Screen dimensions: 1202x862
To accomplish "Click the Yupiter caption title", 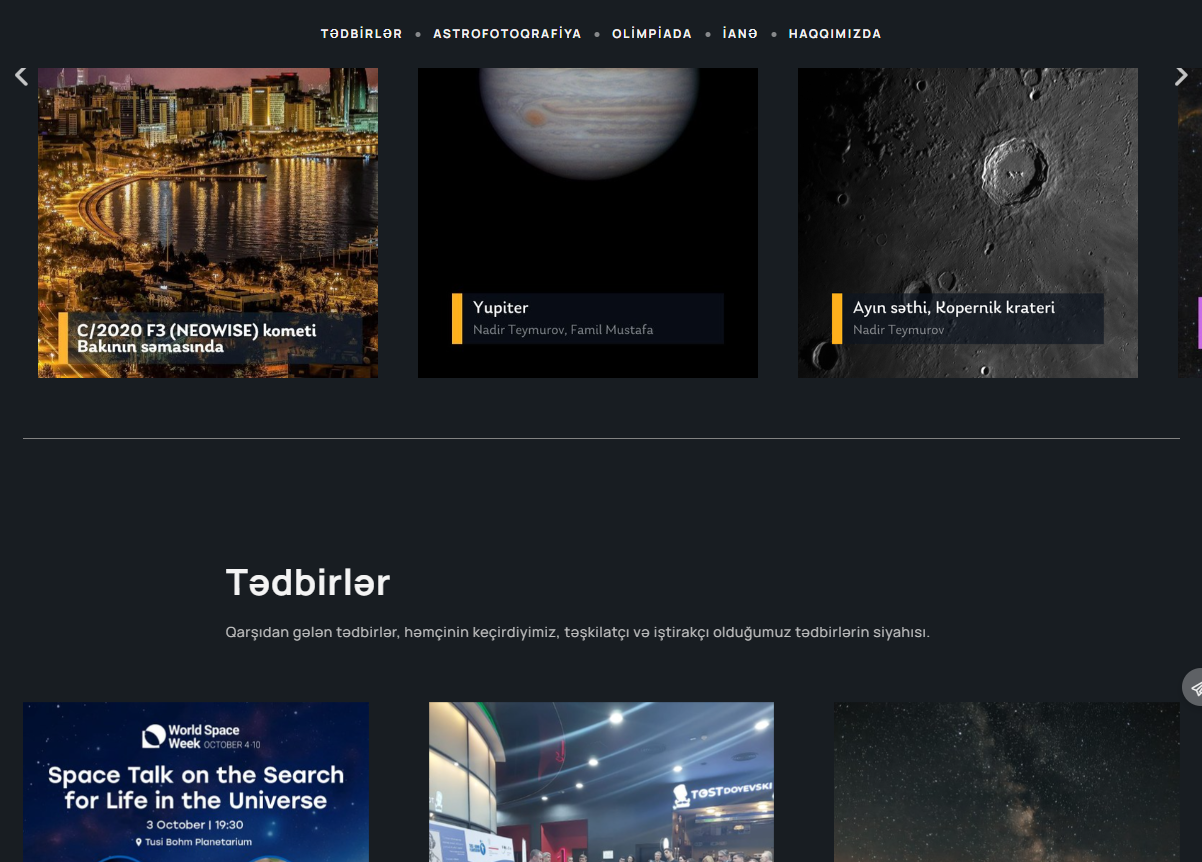I will click(500, 307).
